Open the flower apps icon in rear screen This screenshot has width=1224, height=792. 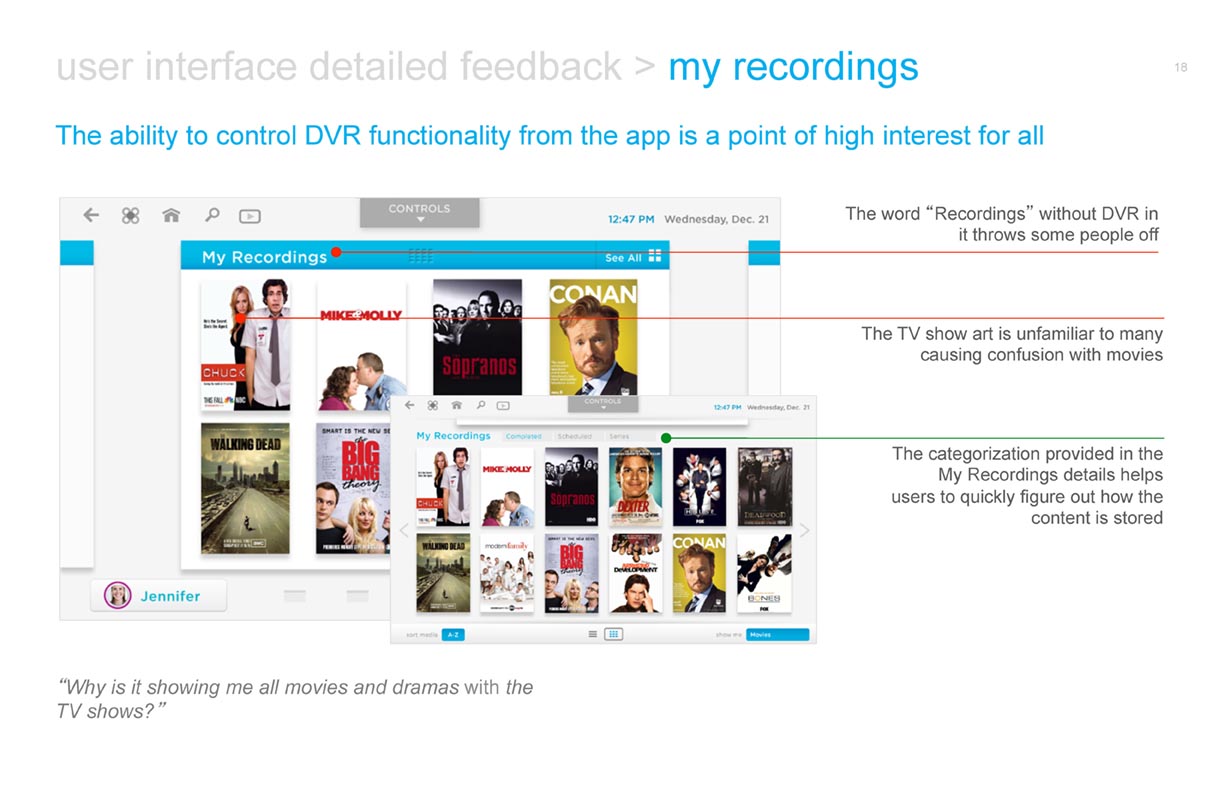click(x=130, y=215)
